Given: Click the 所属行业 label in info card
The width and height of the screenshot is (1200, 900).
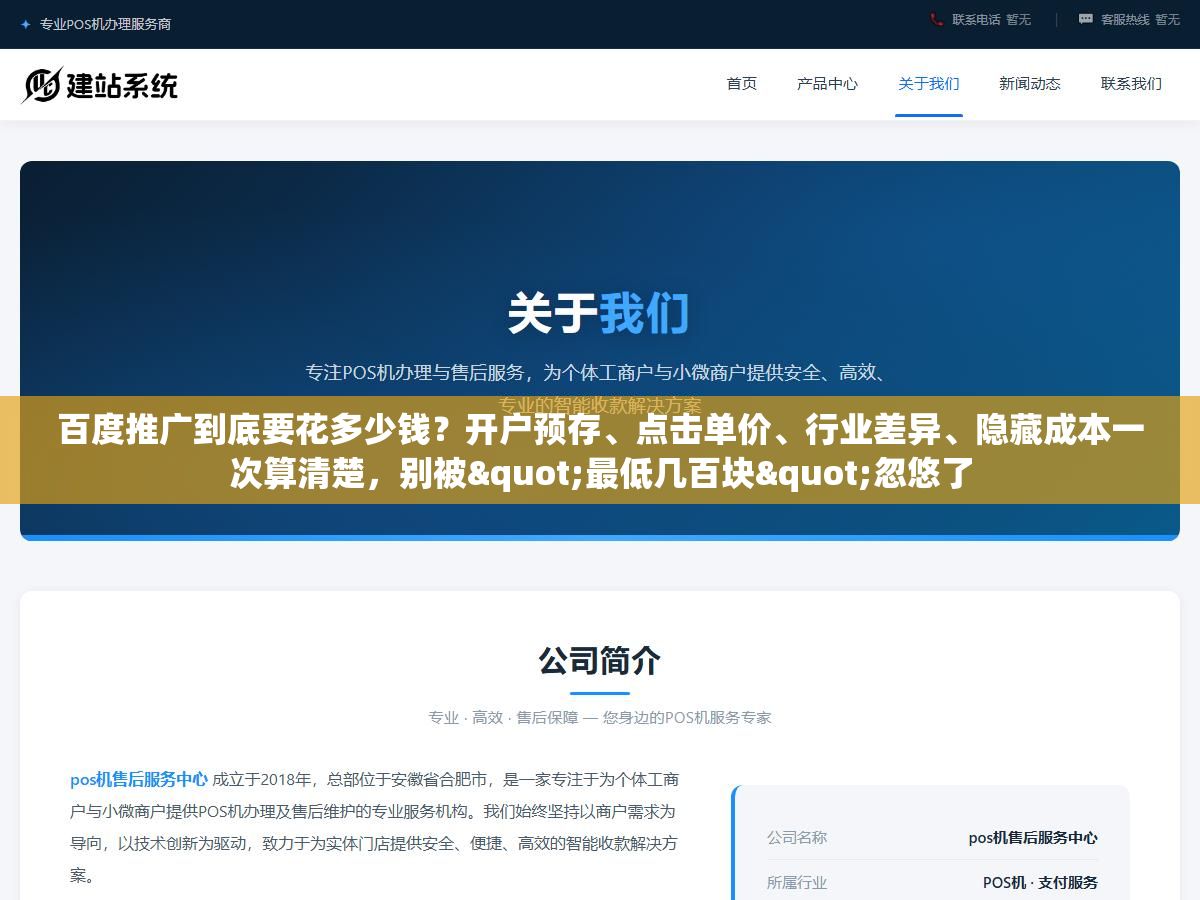Looking at the screenshot, I should (x=797, y=882).
